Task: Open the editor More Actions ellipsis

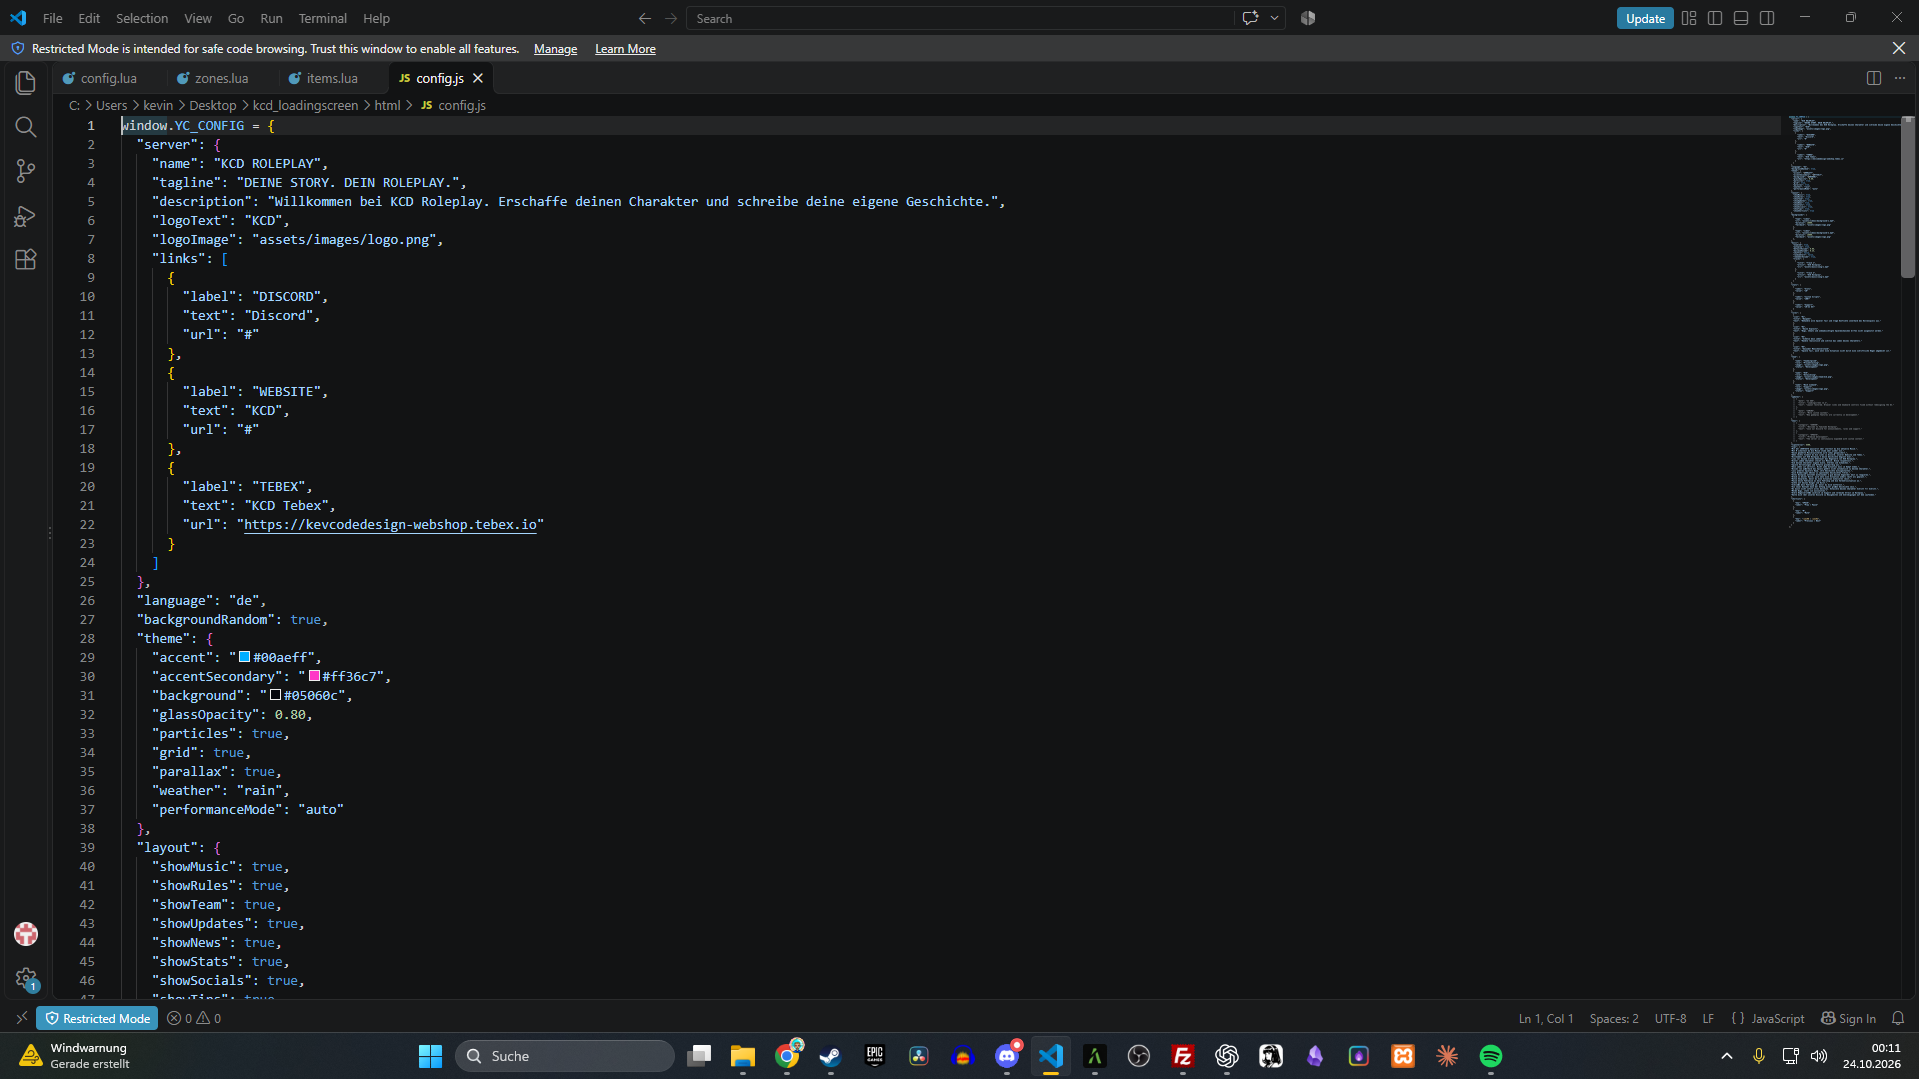Action: coord(1900,78)
